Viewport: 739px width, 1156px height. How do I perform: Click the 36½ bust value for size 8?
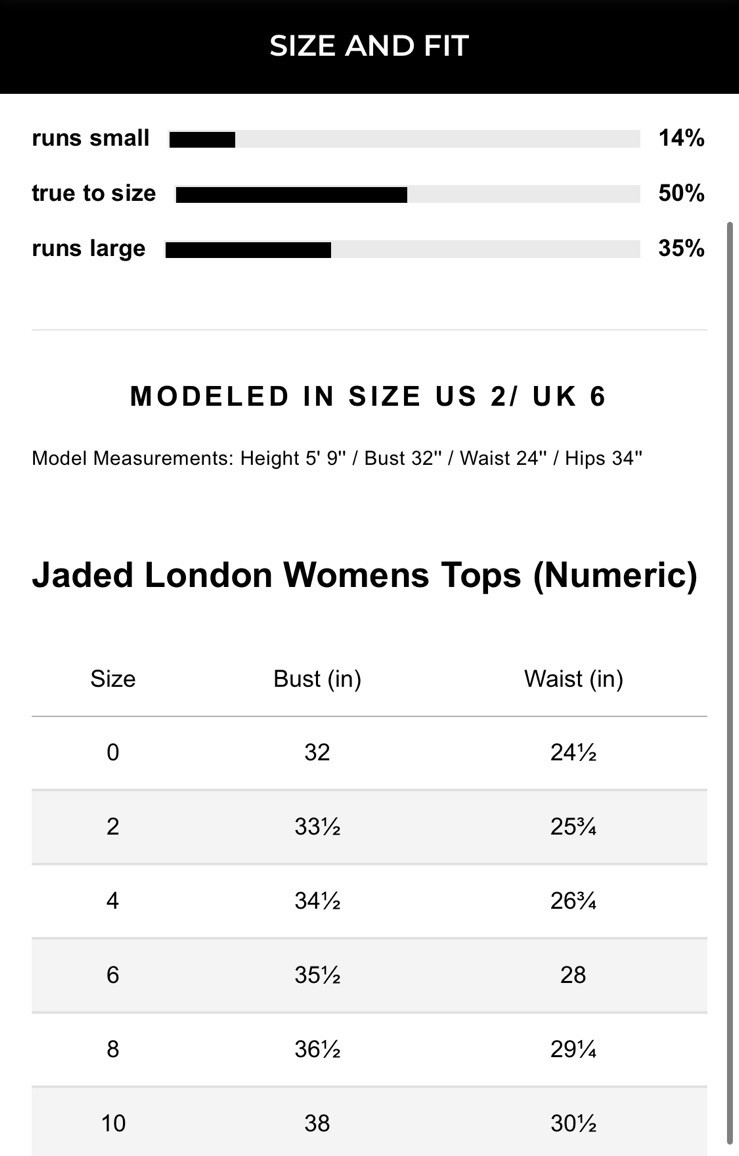pyautogui.click(x=317, y=1049)
